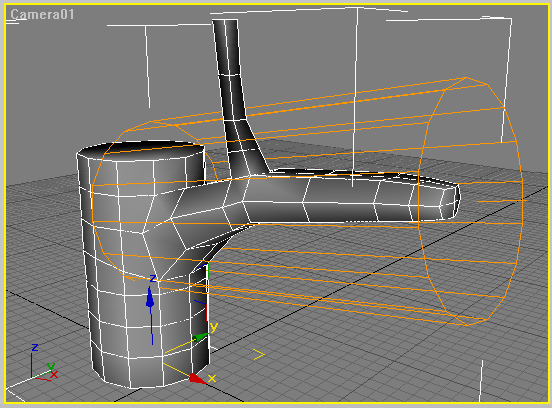
Task: Click the yellow Y label of the gizmo
Action: coord(214,327)
